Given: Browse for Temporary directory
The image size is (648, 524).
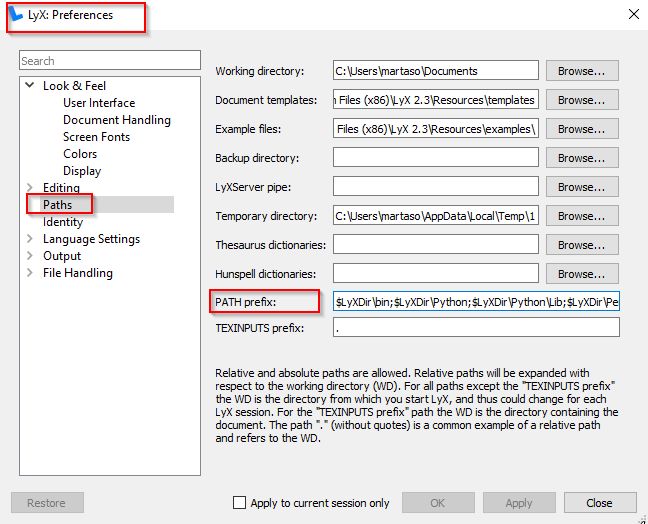Looking at the screenshot, I should (x=582, y=216).
